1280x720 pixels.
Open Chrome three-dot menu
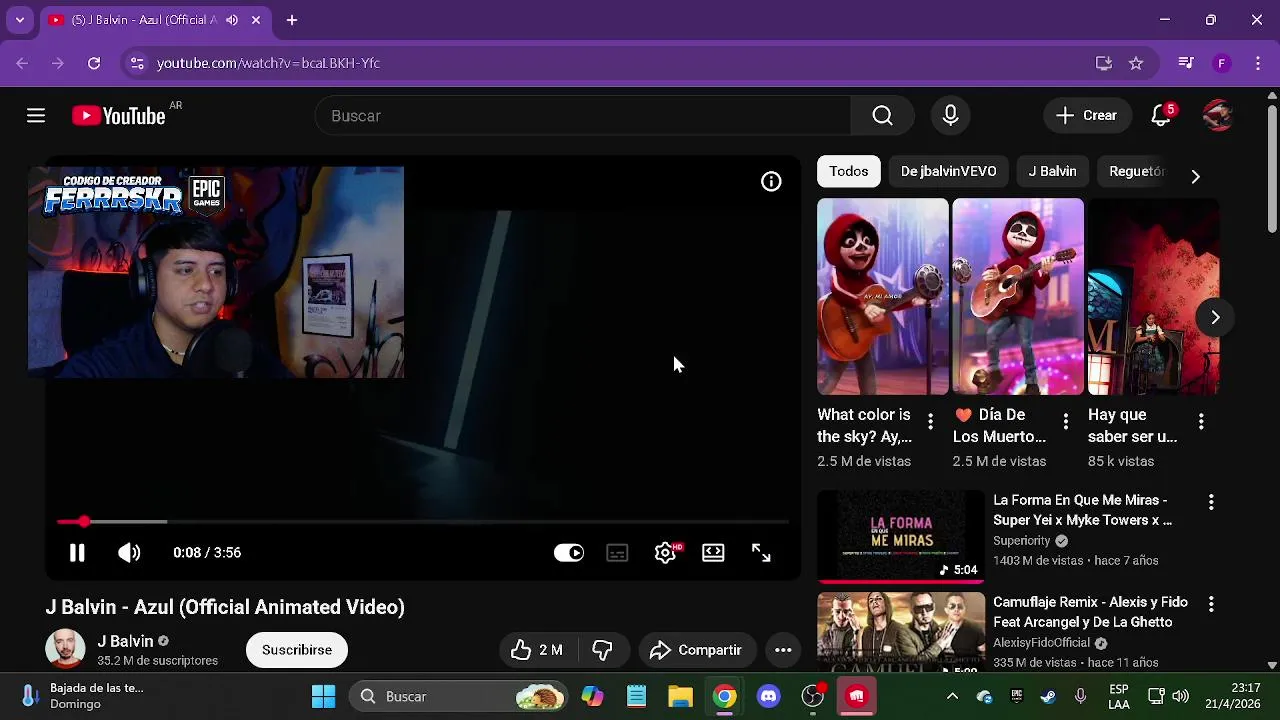[x=1257, y=63]
